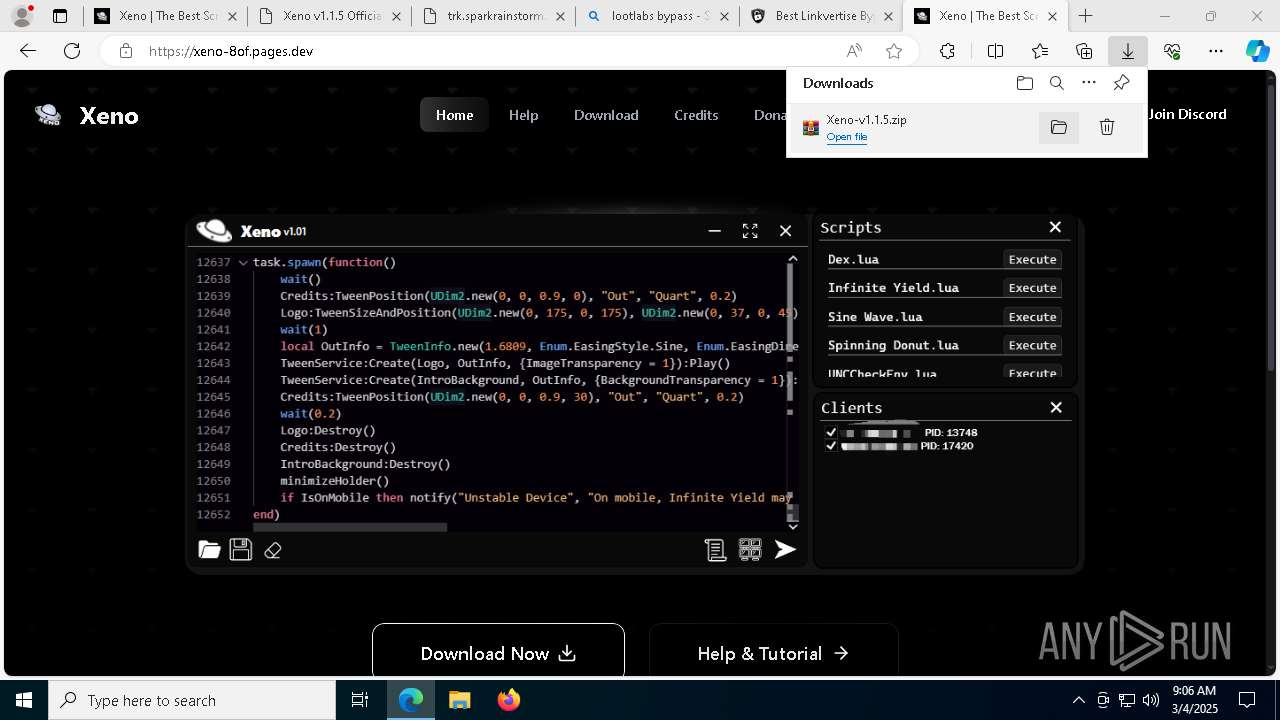The image size is (1280, 720).
Task: Click the Read aloud icon in address bar
Action: [854, 51]
